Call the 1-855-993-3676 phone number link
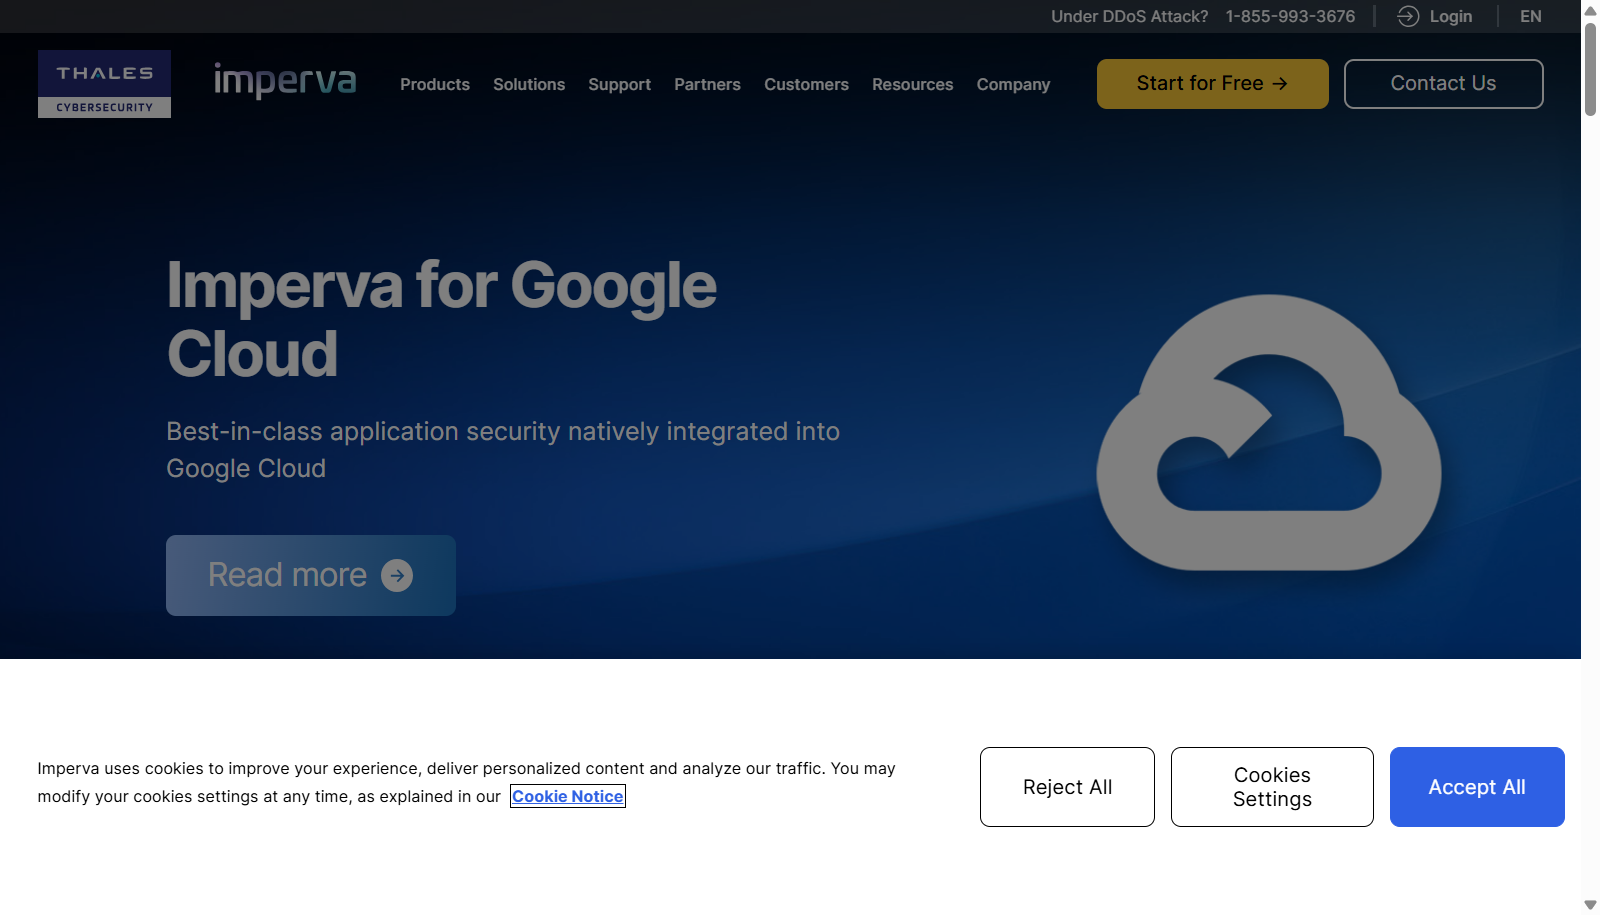This screenshot has height=915, width=1600. 1290,16
